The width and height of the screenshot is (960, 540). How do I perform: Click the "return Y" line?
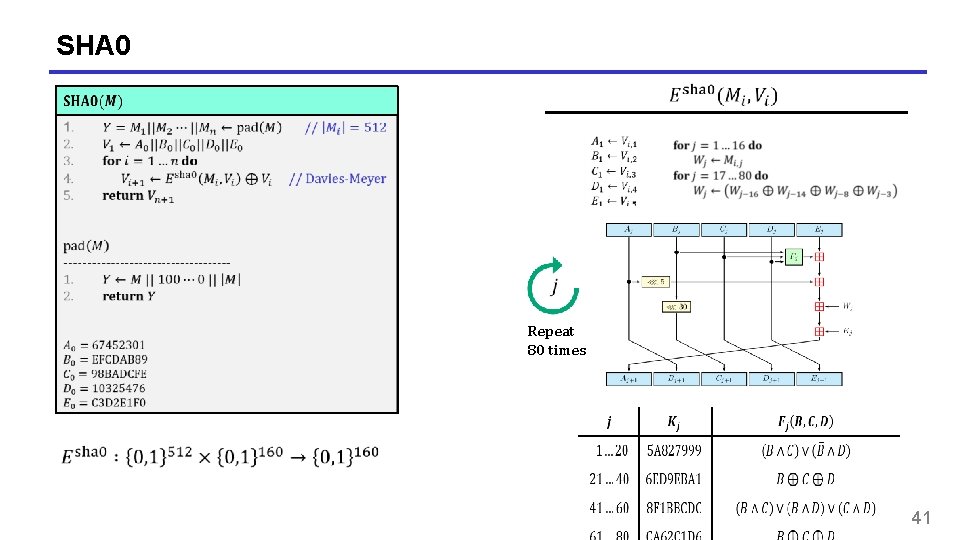click(x=129, y=296)
